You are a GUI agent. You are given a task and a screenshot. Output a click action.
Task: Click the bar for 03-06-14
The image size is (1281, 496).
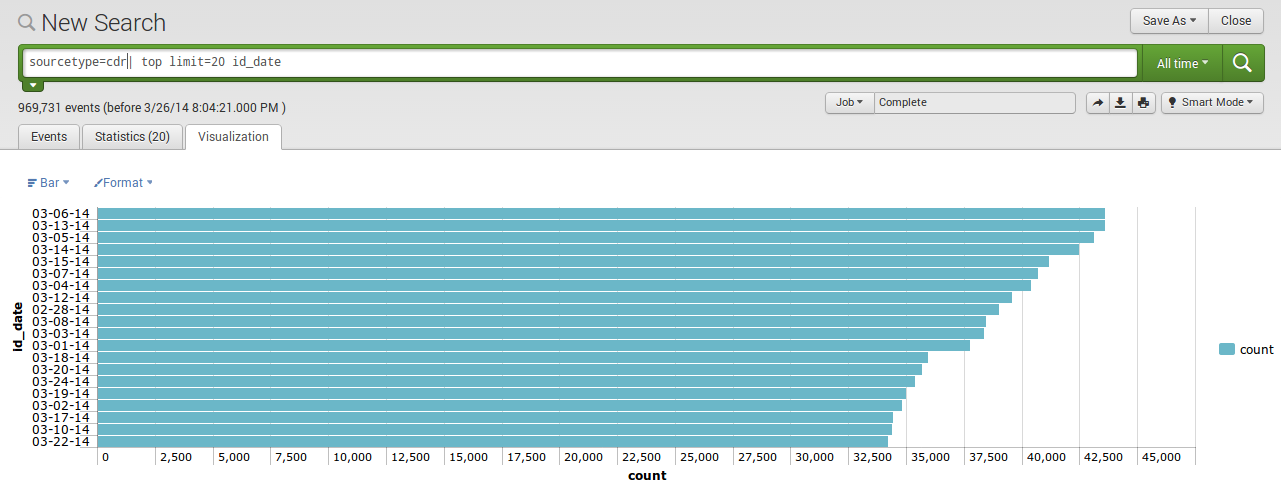tap(600, 213)
